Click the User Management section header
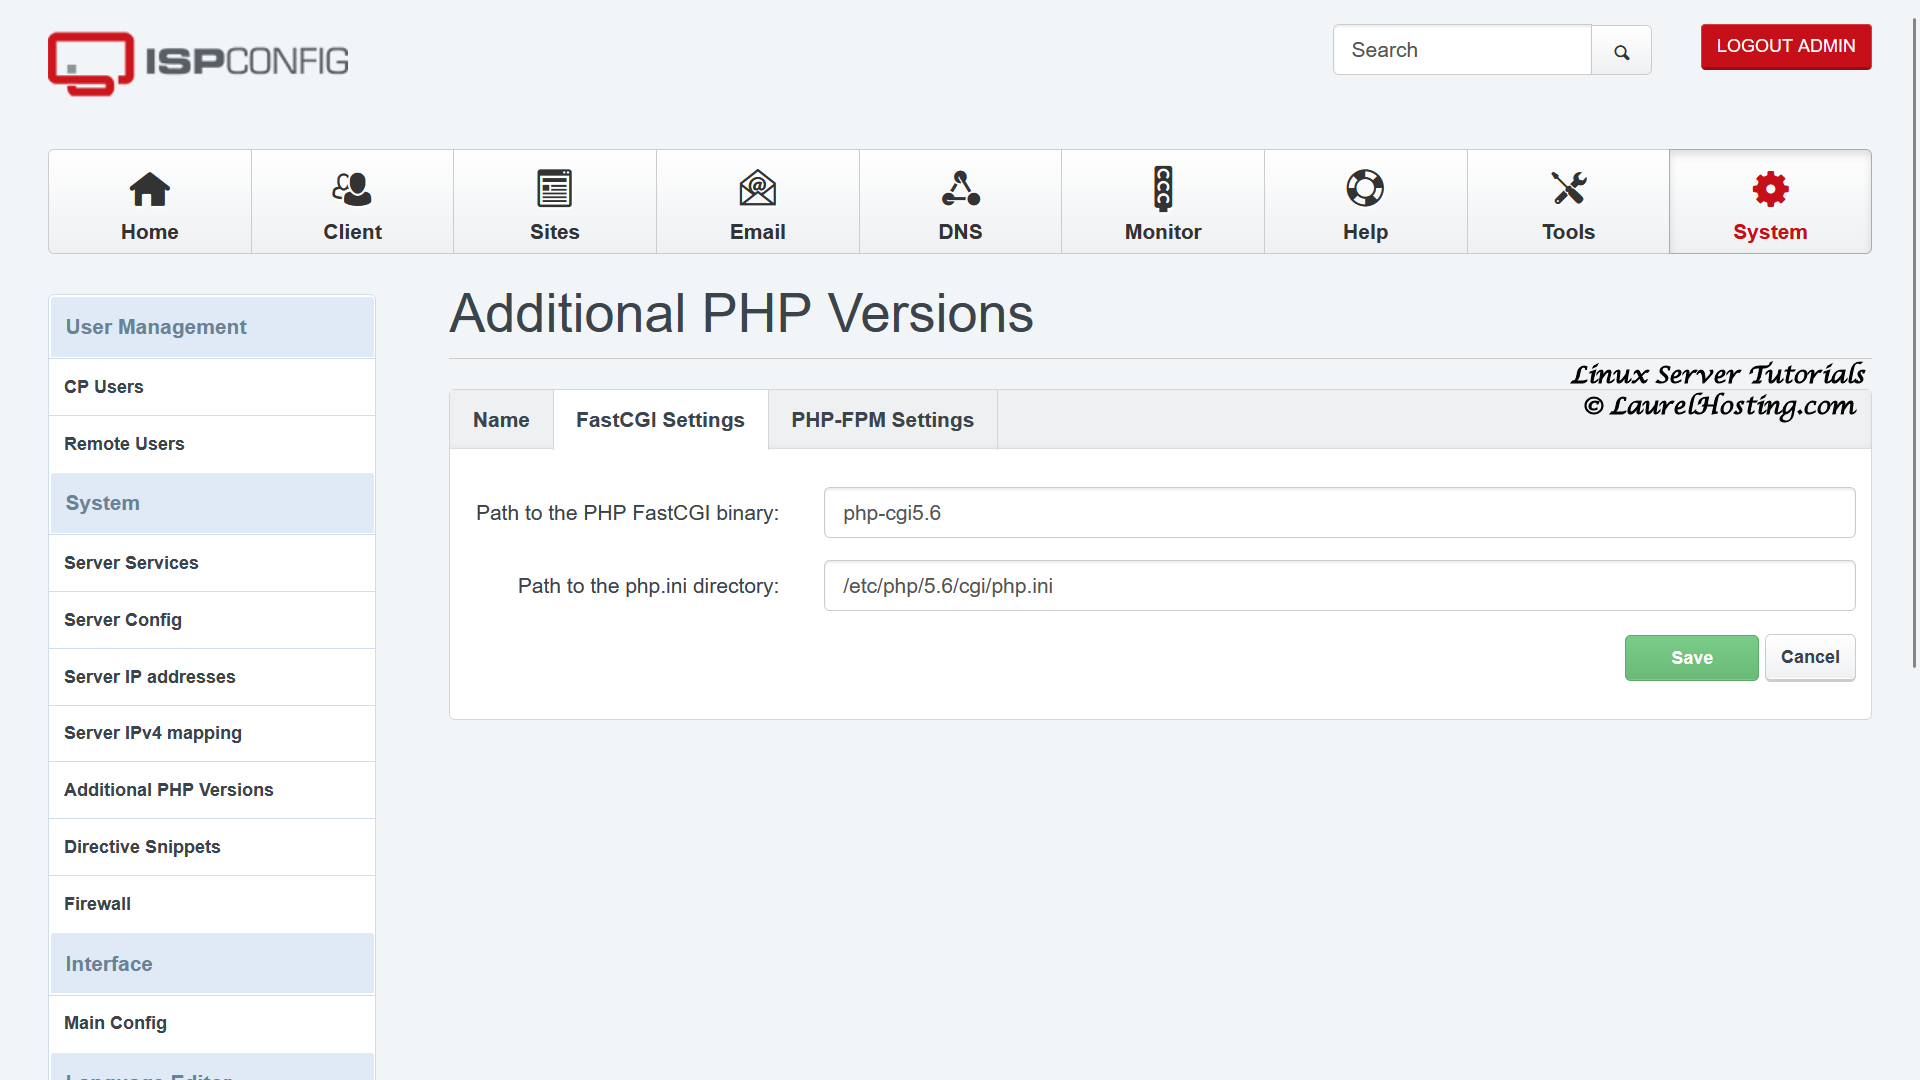Image resolution: width=1920 pixels, height=1080 pixels. pos(212,327)
